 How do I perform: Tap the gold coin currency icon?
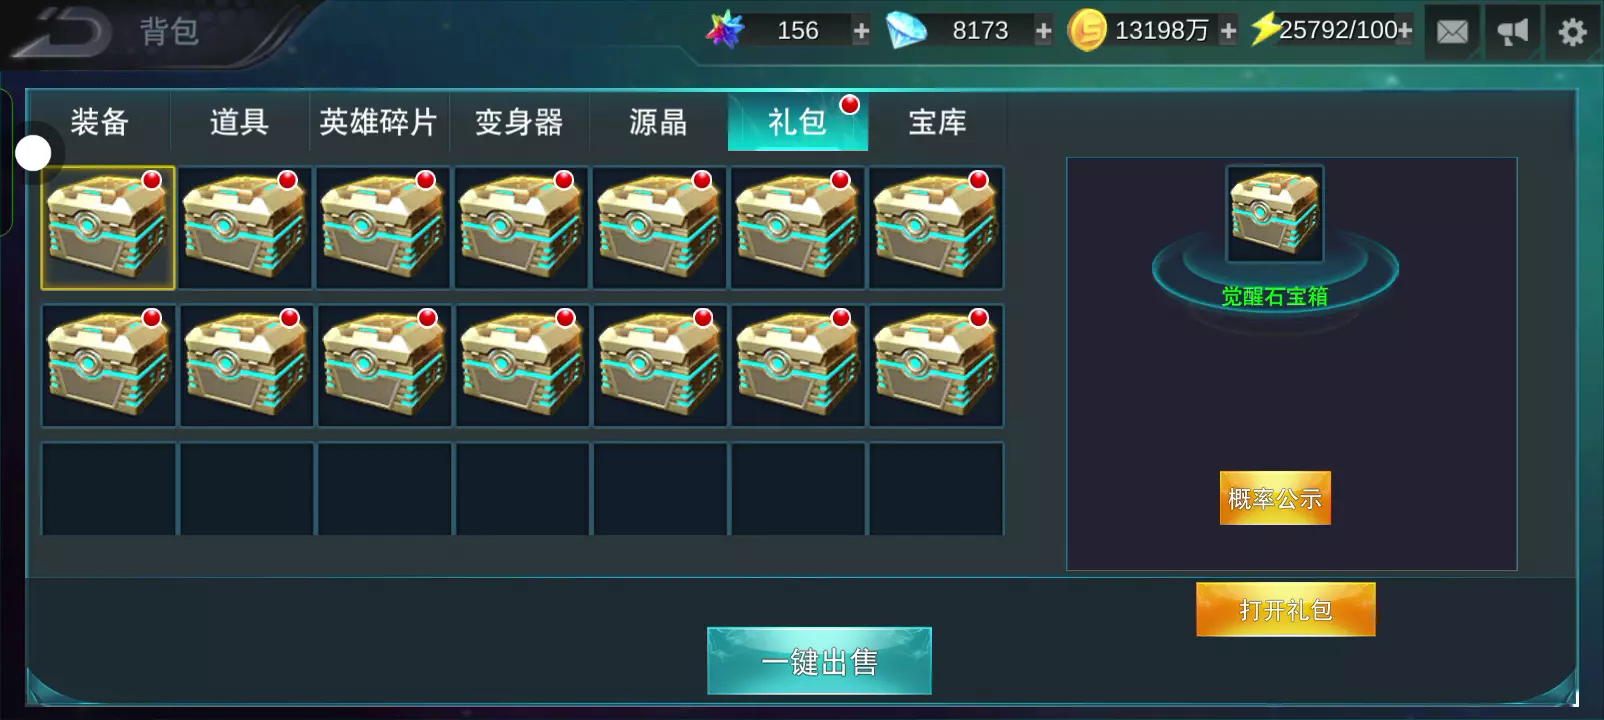(1087, 31)
